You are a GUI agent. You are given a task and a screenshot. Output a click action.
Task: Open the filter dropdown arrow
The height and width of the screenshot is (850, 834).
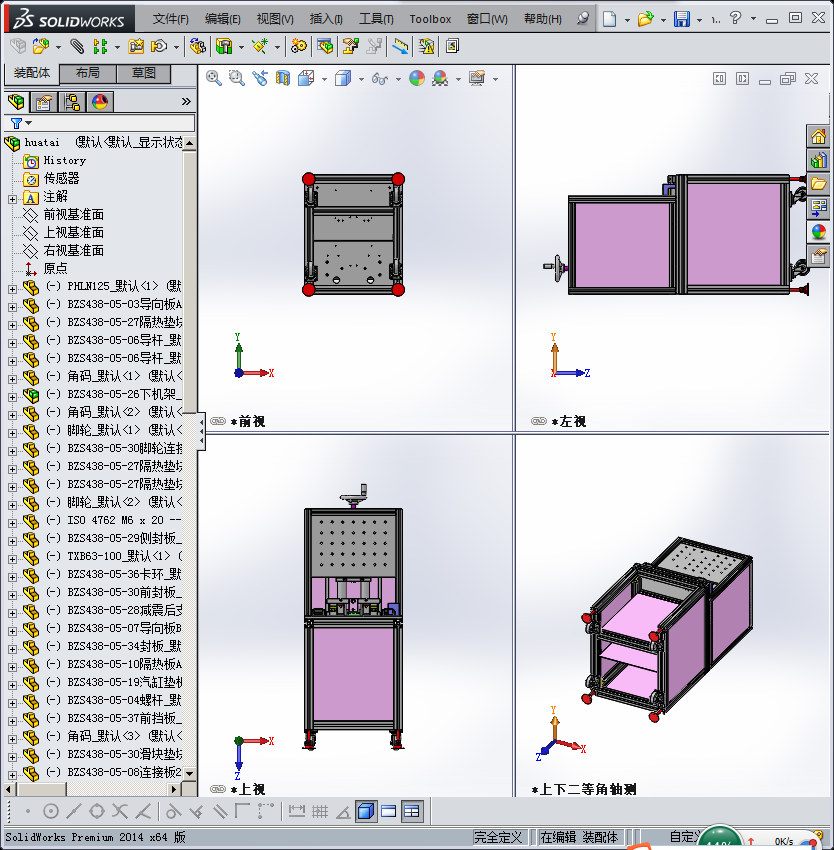[x=29, y=123]
